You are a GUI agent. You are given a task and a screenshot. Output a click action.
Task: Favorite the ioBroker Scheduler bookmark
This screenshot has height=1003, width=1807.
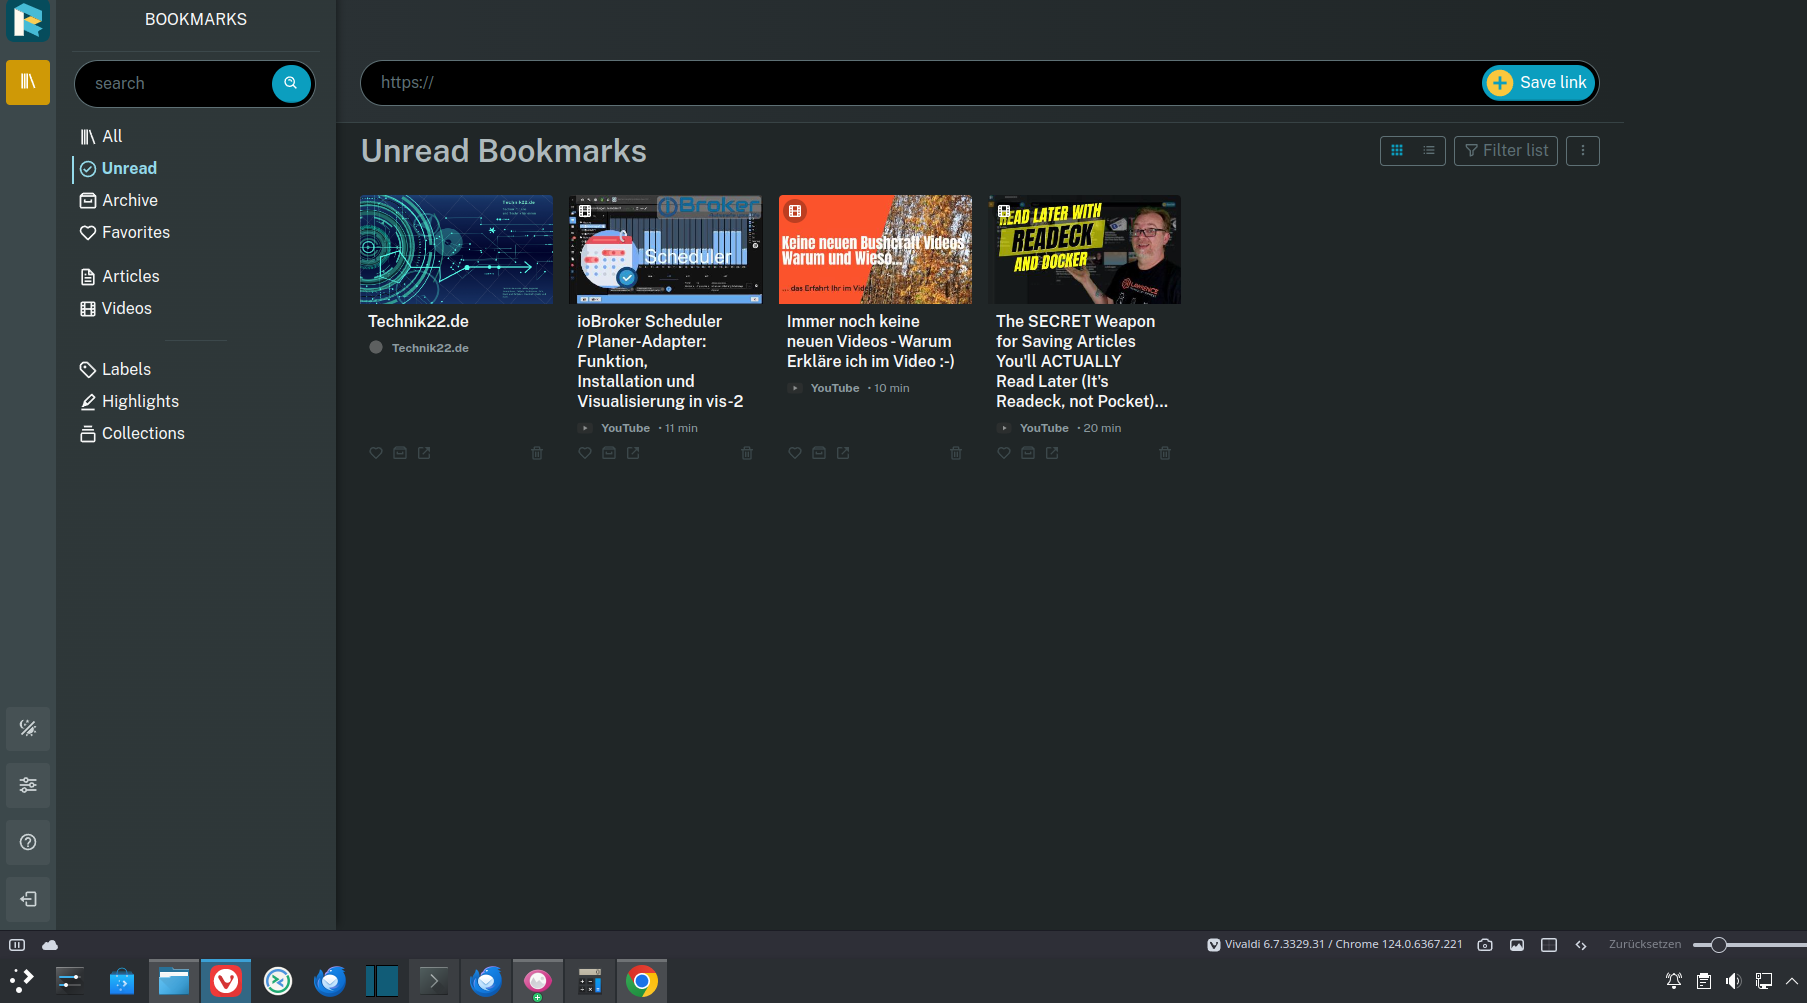(x=585, y=453)
